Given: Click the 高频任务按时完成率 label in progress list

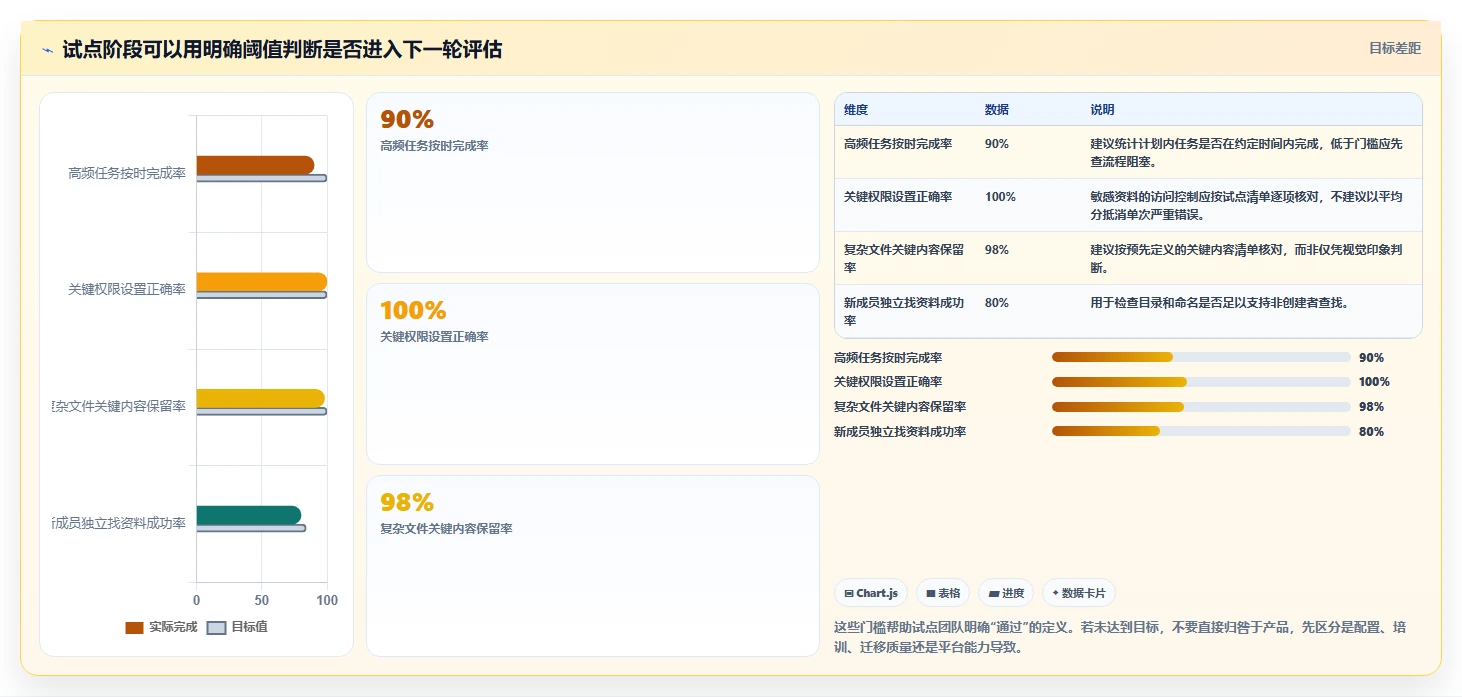Looking at the screenshot, I should [888, 357].
